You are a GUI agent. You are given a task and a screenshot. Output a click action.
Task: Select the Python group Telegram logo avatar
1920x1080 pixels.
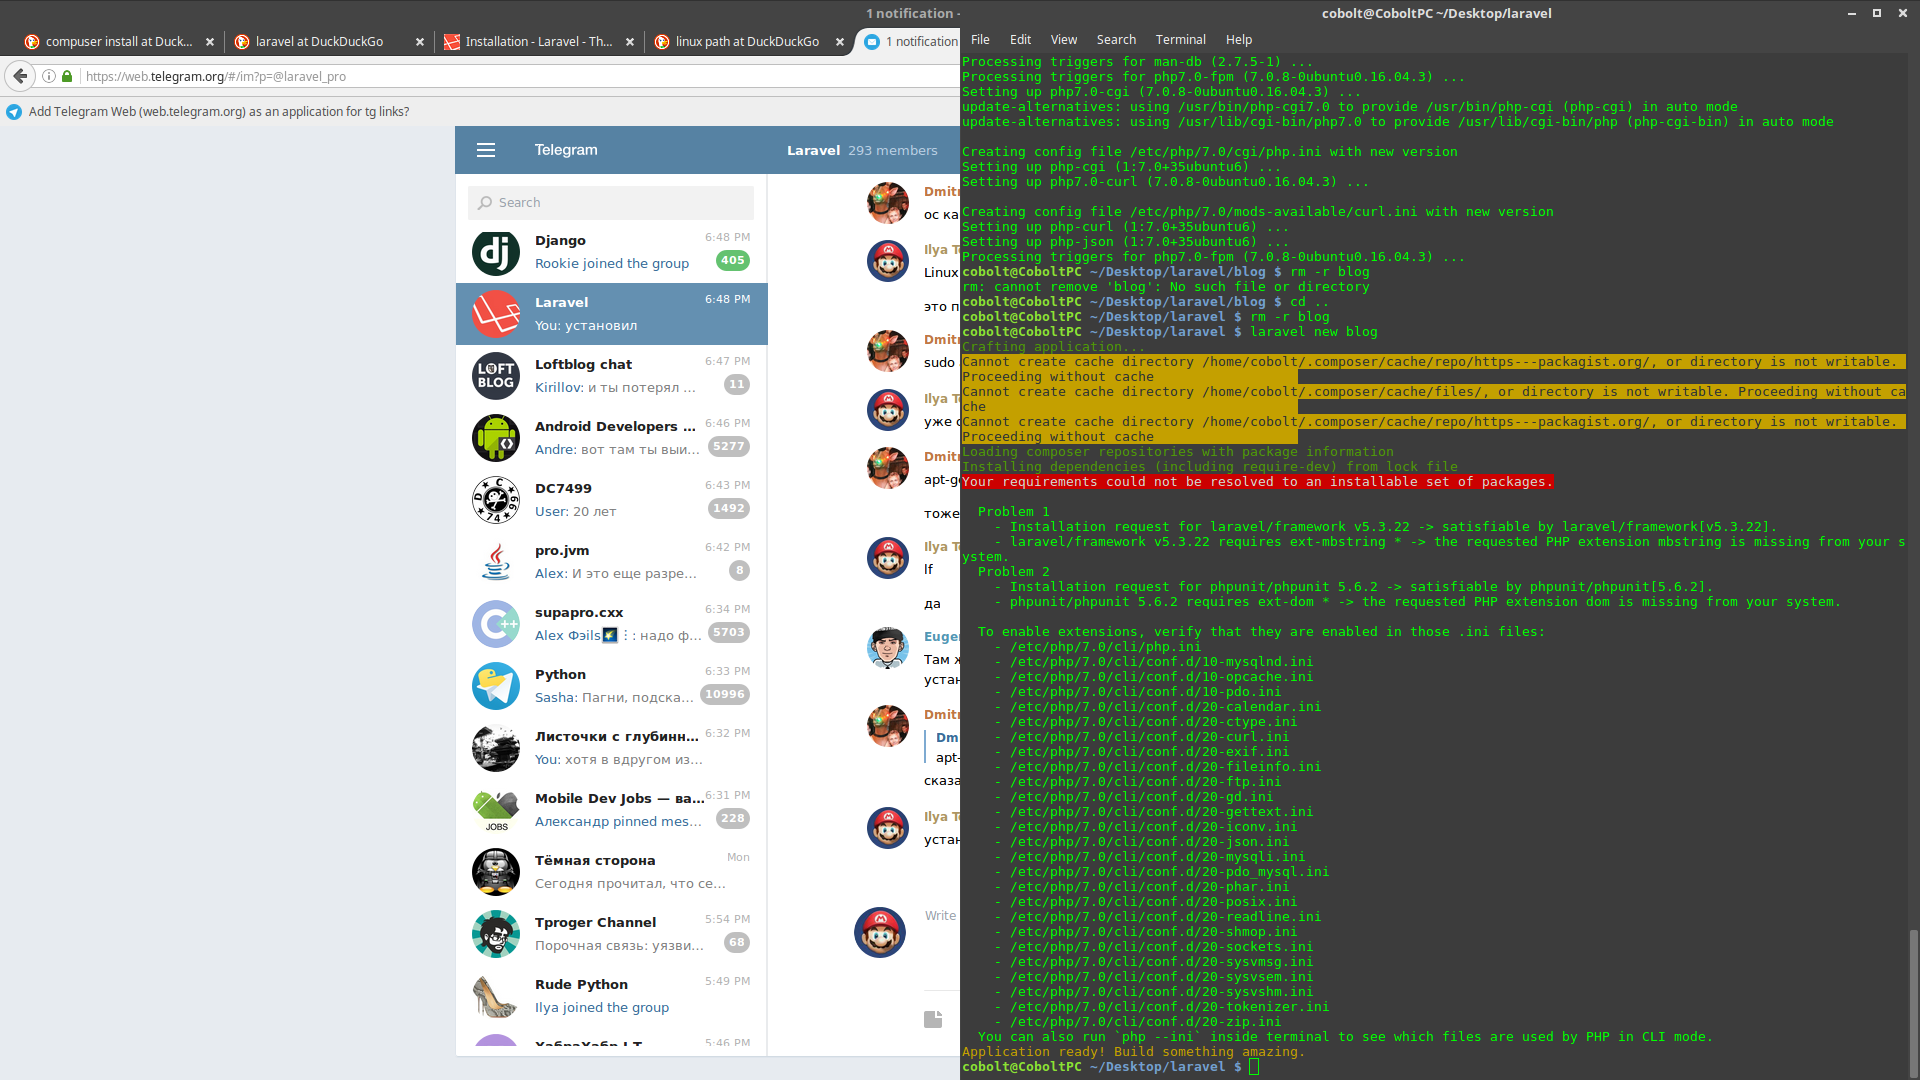coord(496,686)
